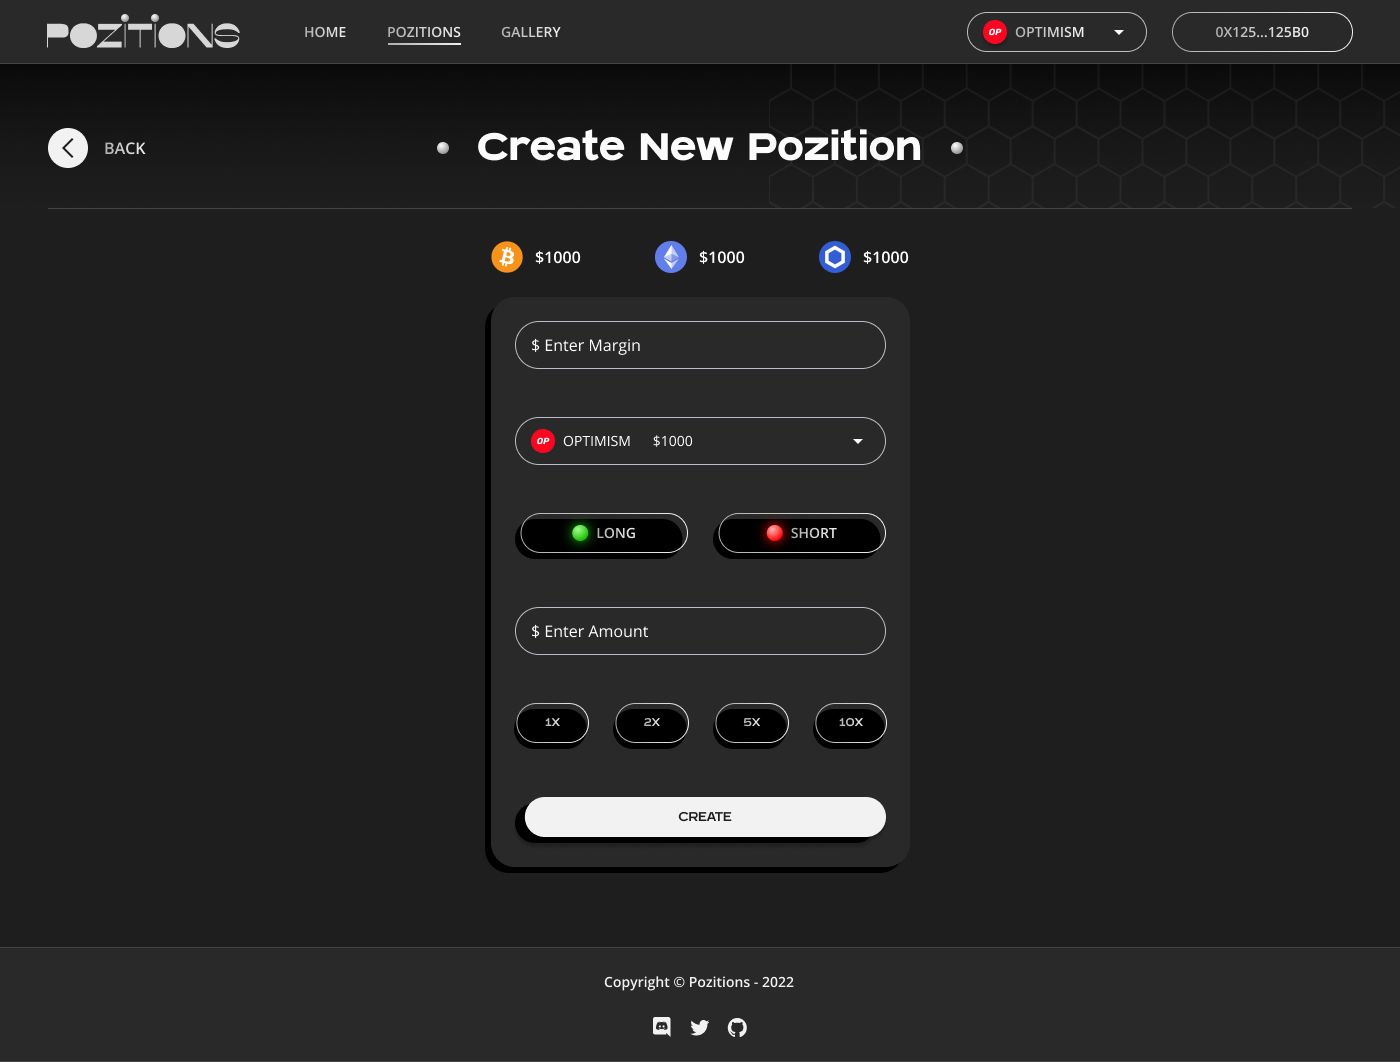Click the CREATE button
The image size is (1400, 1062).
(705, 817)
